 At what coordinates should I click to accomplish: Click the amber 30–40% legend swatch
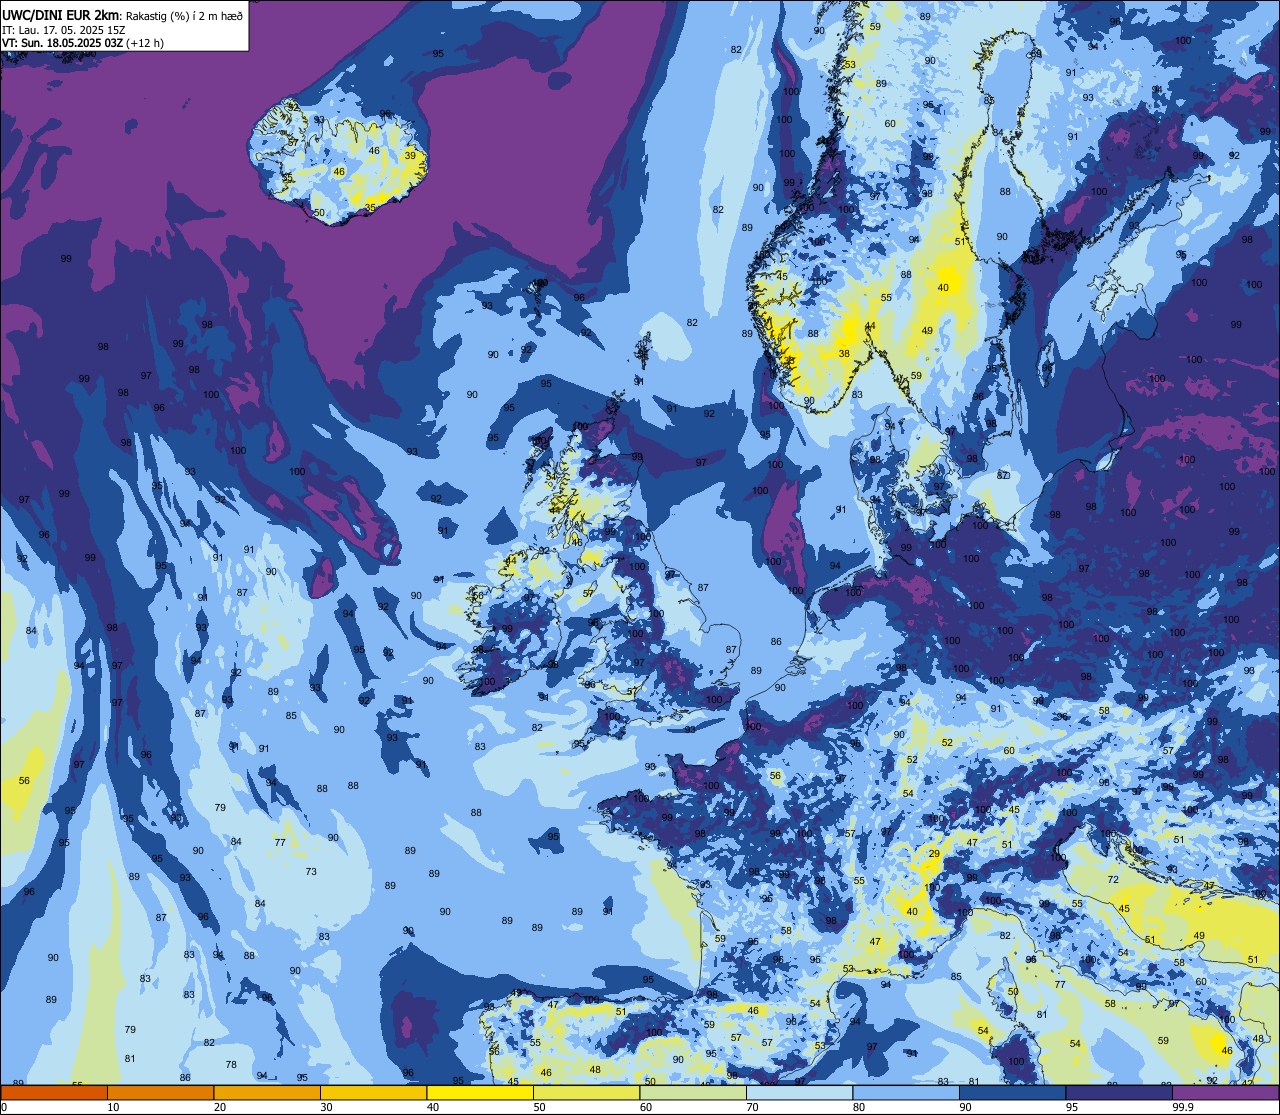tap(373, 1092)
